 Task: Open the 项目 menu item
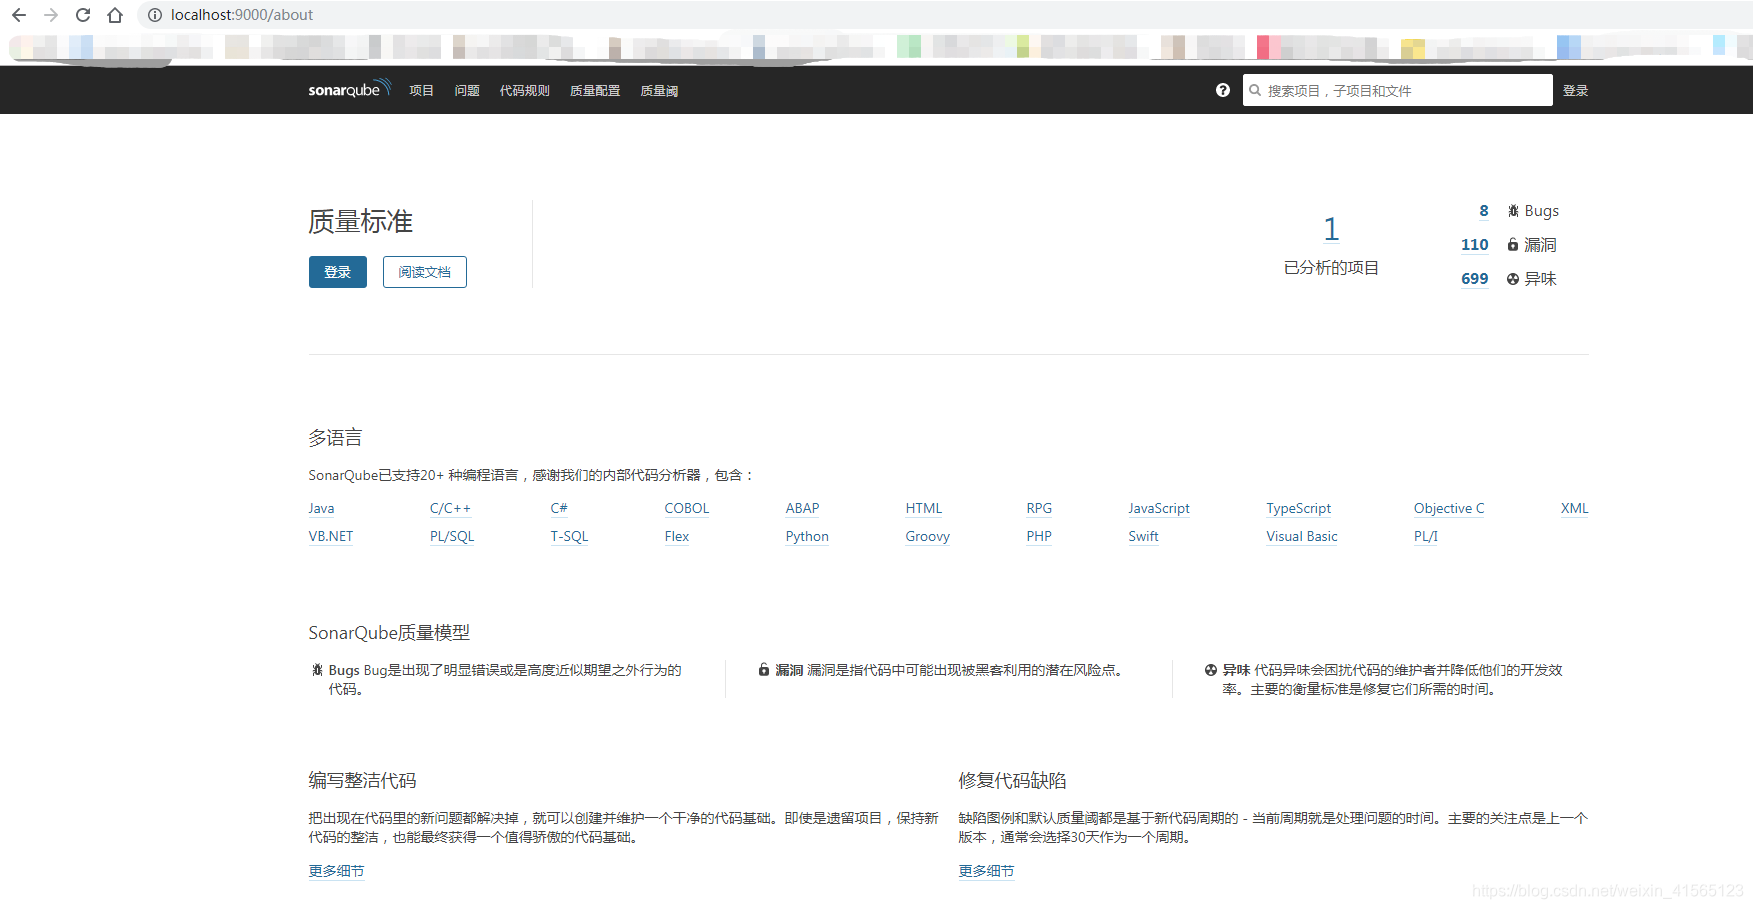[422, 90]
